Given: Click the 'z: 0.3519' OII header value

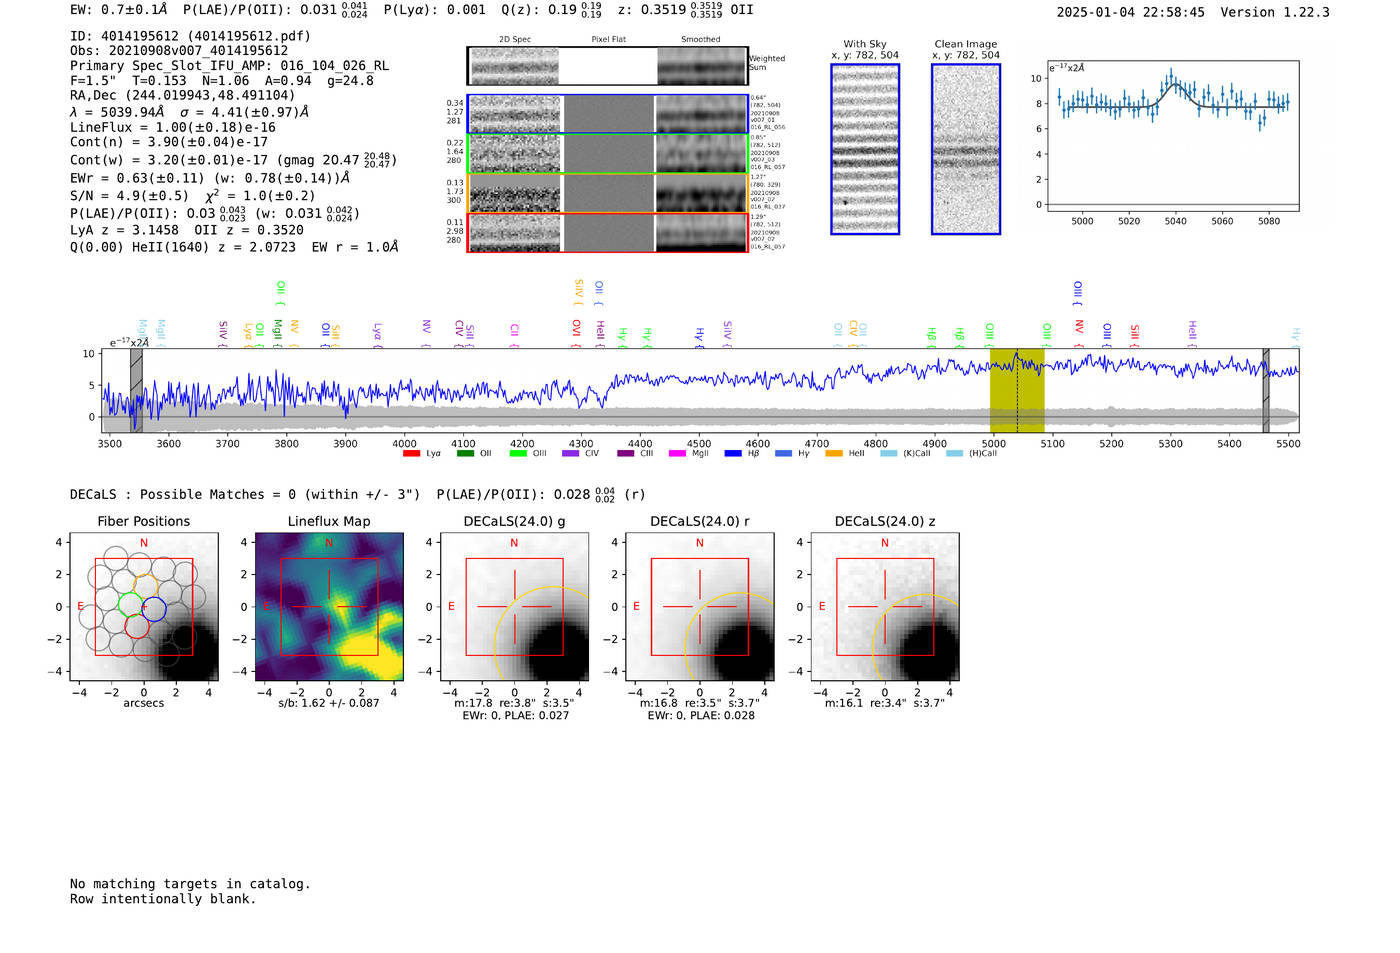Looking at the screenshot, I should 685,10.
